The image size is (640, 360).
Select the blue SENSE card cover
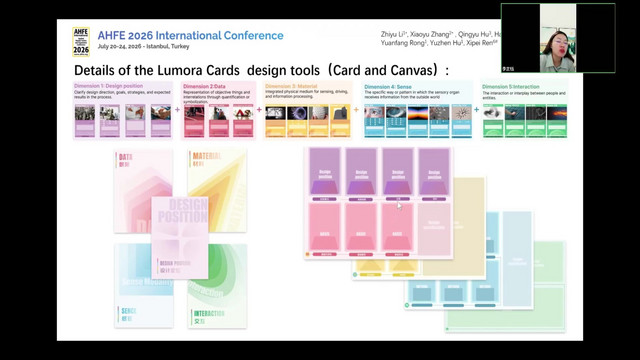point(144,286)
